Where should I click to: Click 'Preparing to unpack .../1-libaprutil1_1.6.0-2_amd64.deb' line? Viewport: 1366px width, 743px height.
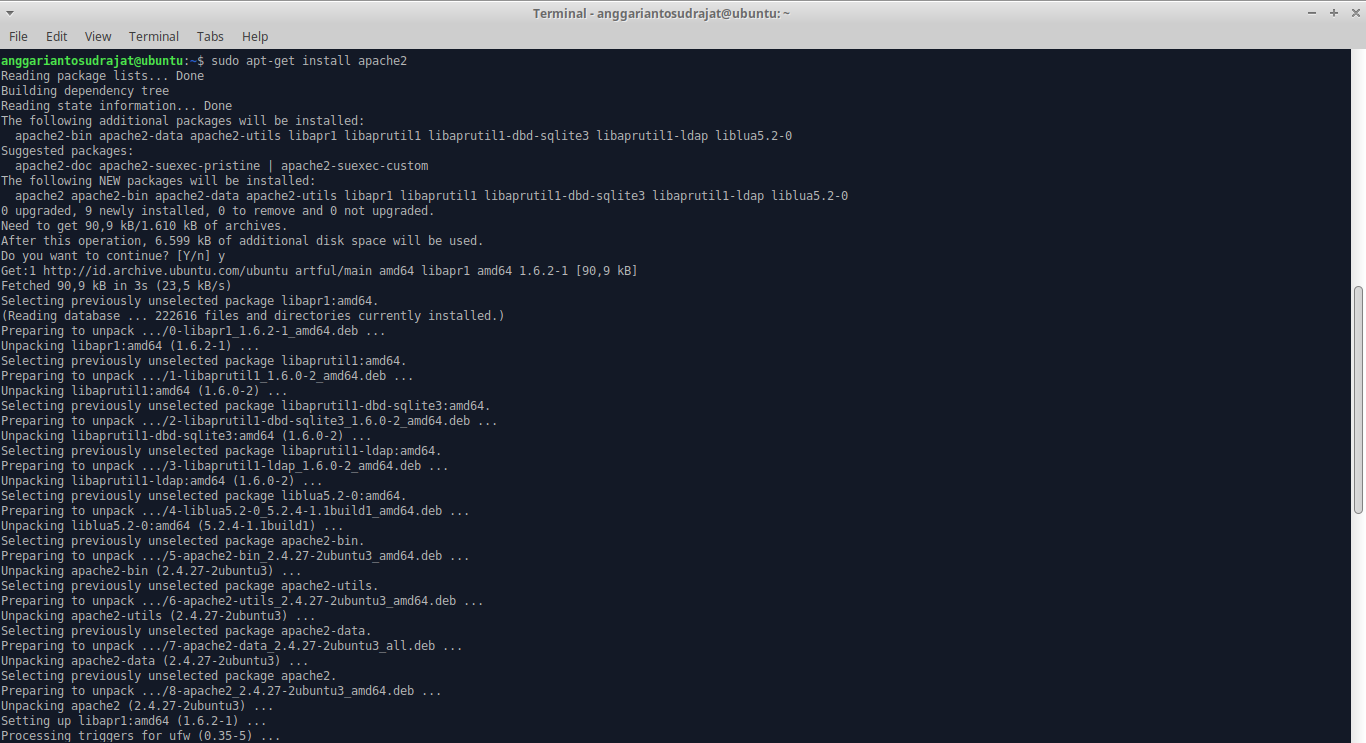207,376
